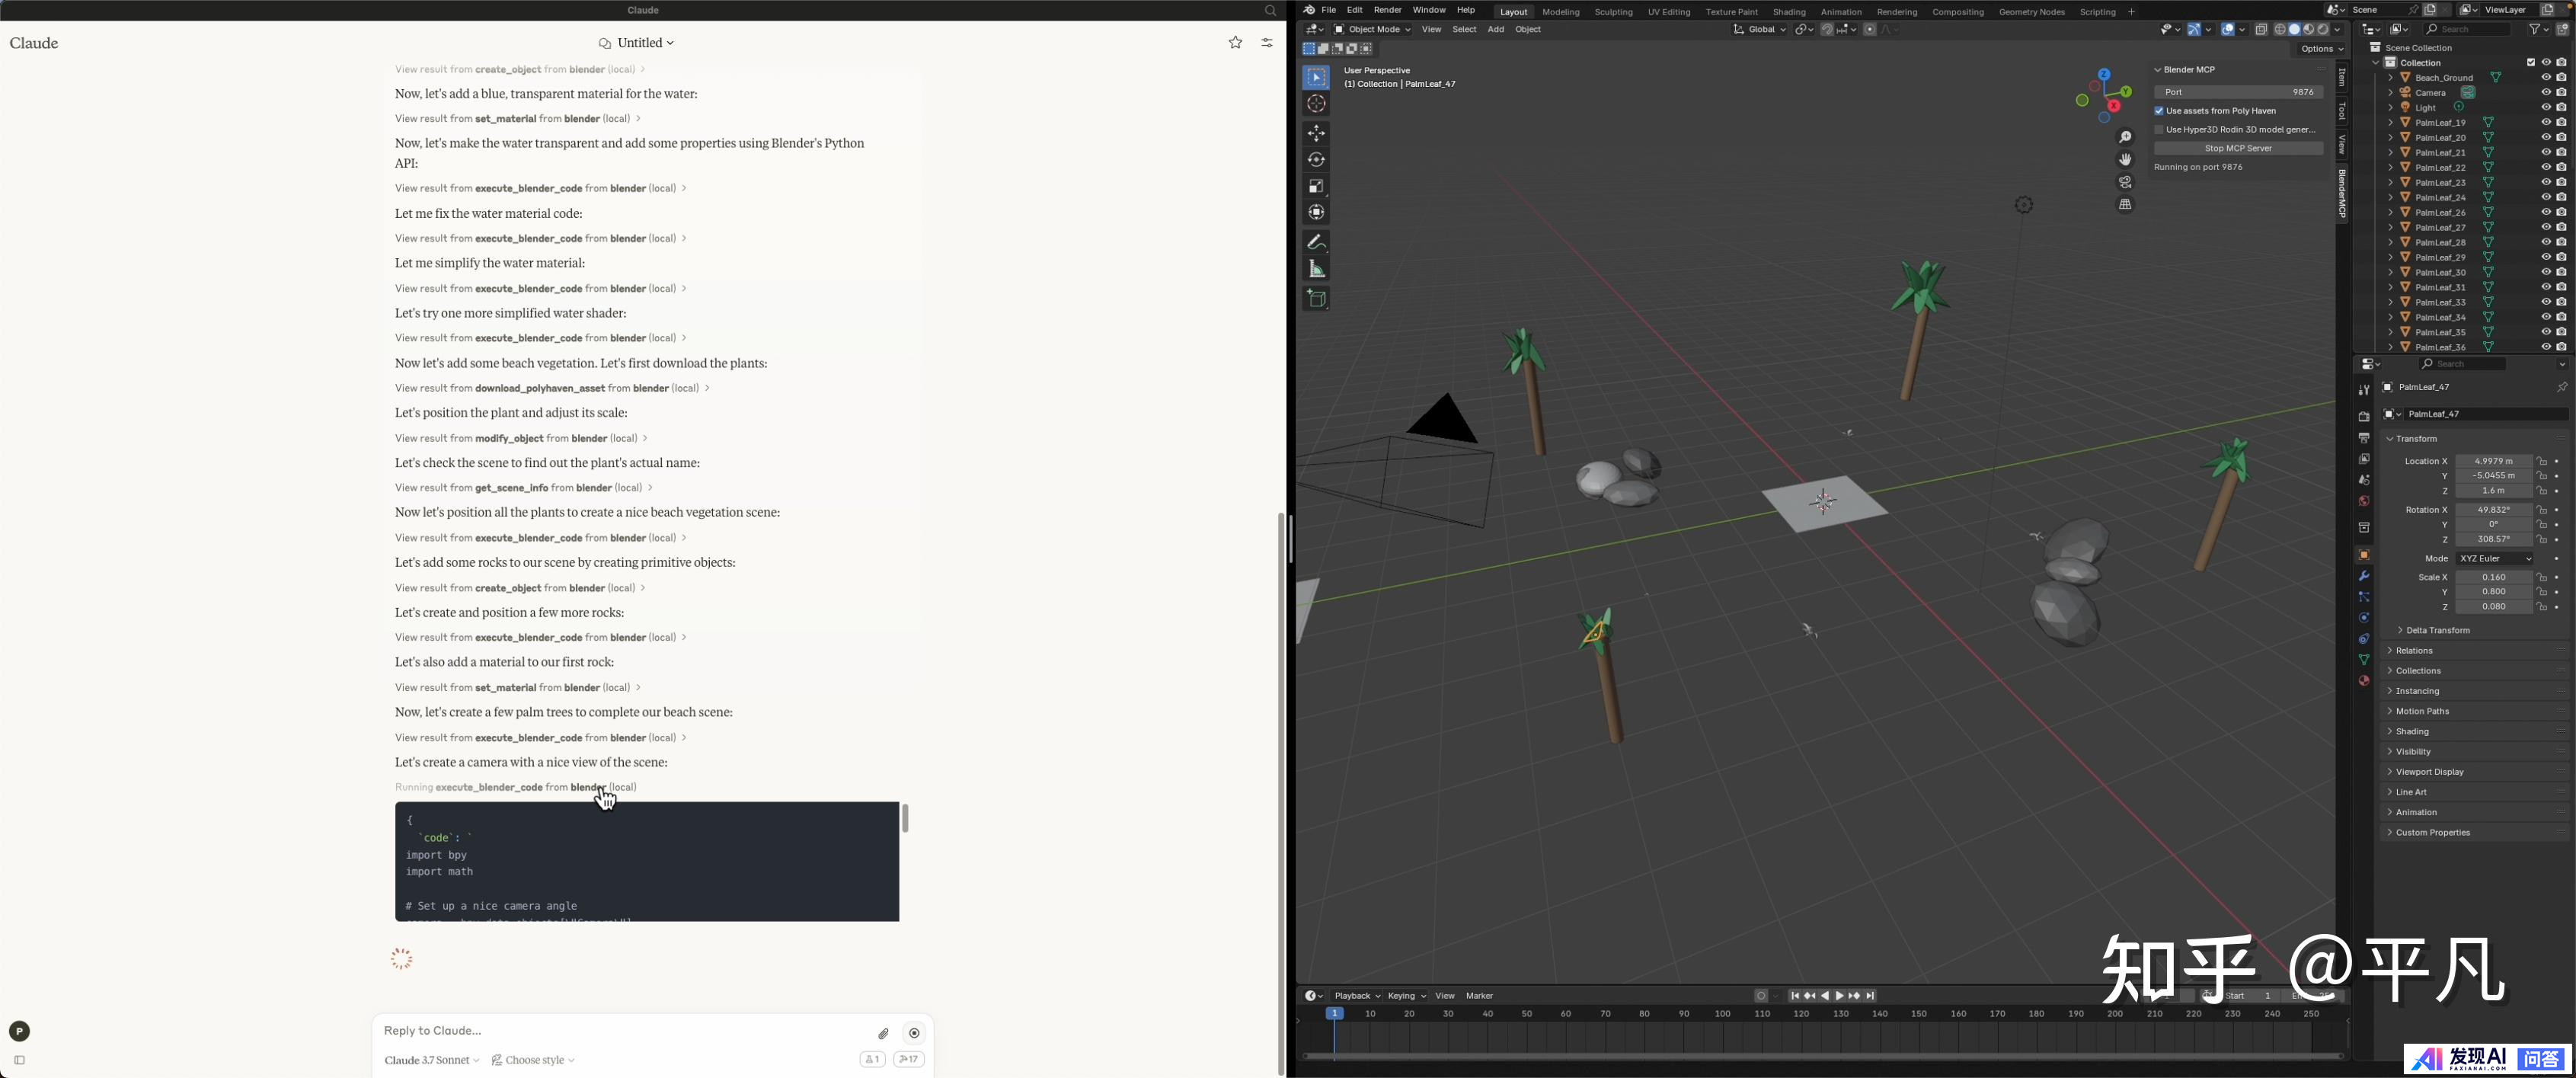Switch to the Sculpting workspace tab

(1613, 12)
